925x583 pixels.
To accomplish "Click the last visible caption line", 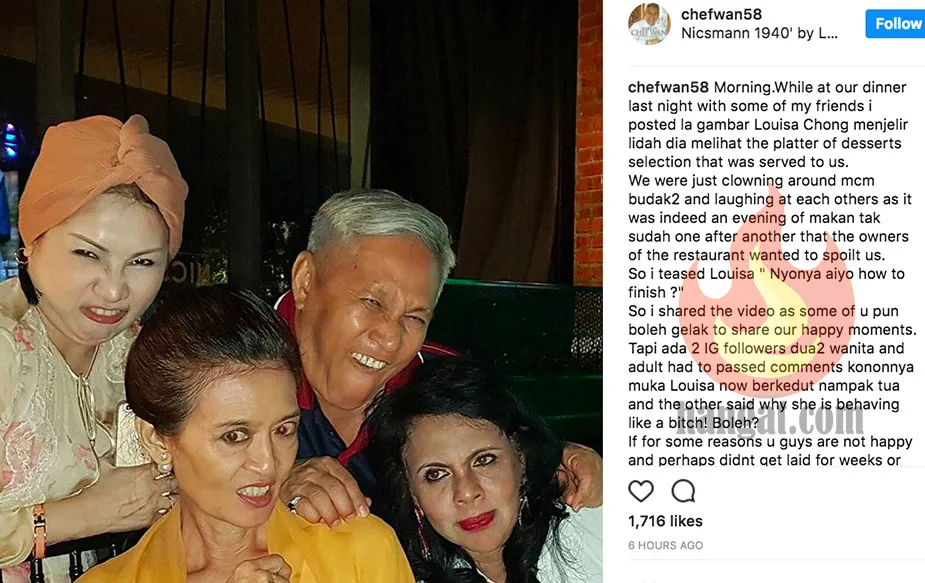I will pyautogui.click(x=764, y=460).
